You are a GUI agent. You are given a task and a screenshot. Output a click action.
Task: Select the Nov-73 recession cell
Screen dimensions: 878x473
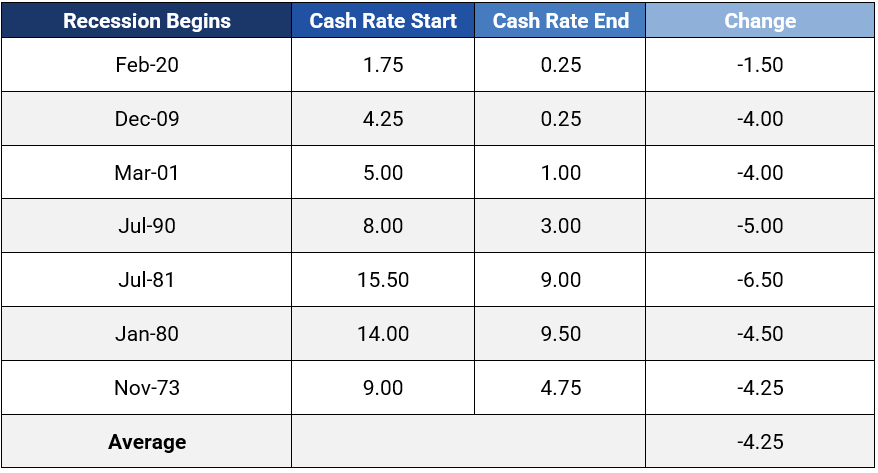pyautogui.click(x=147, y=388)
